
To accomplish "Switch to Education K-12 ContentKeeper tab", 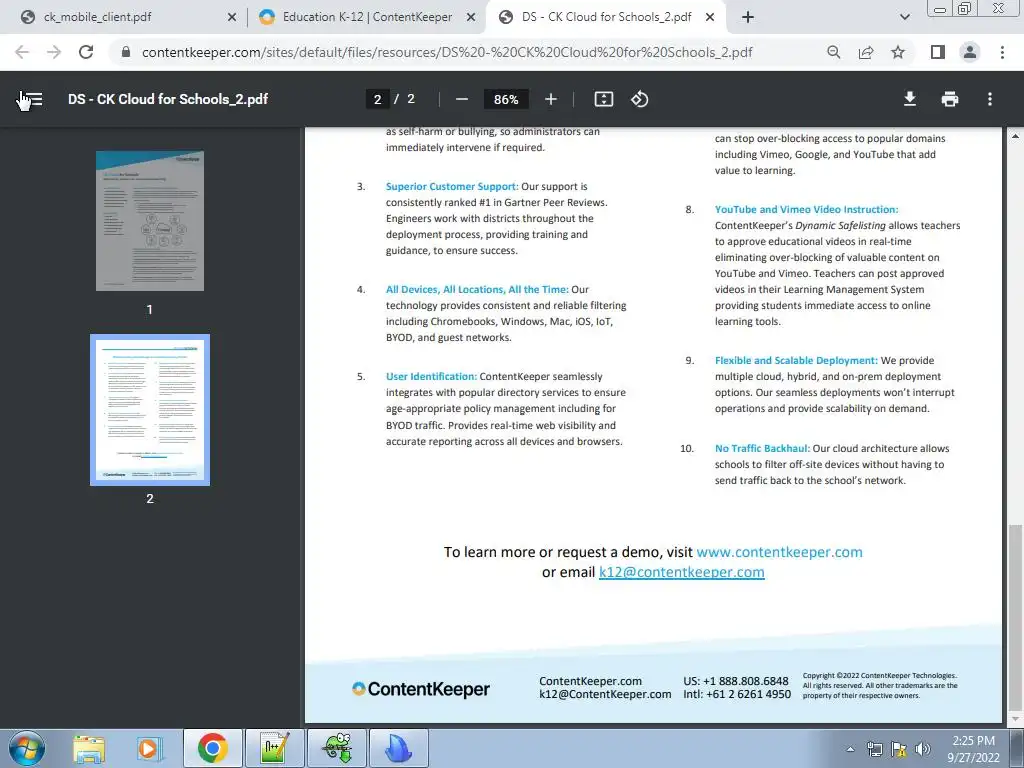I will [367, 17].
